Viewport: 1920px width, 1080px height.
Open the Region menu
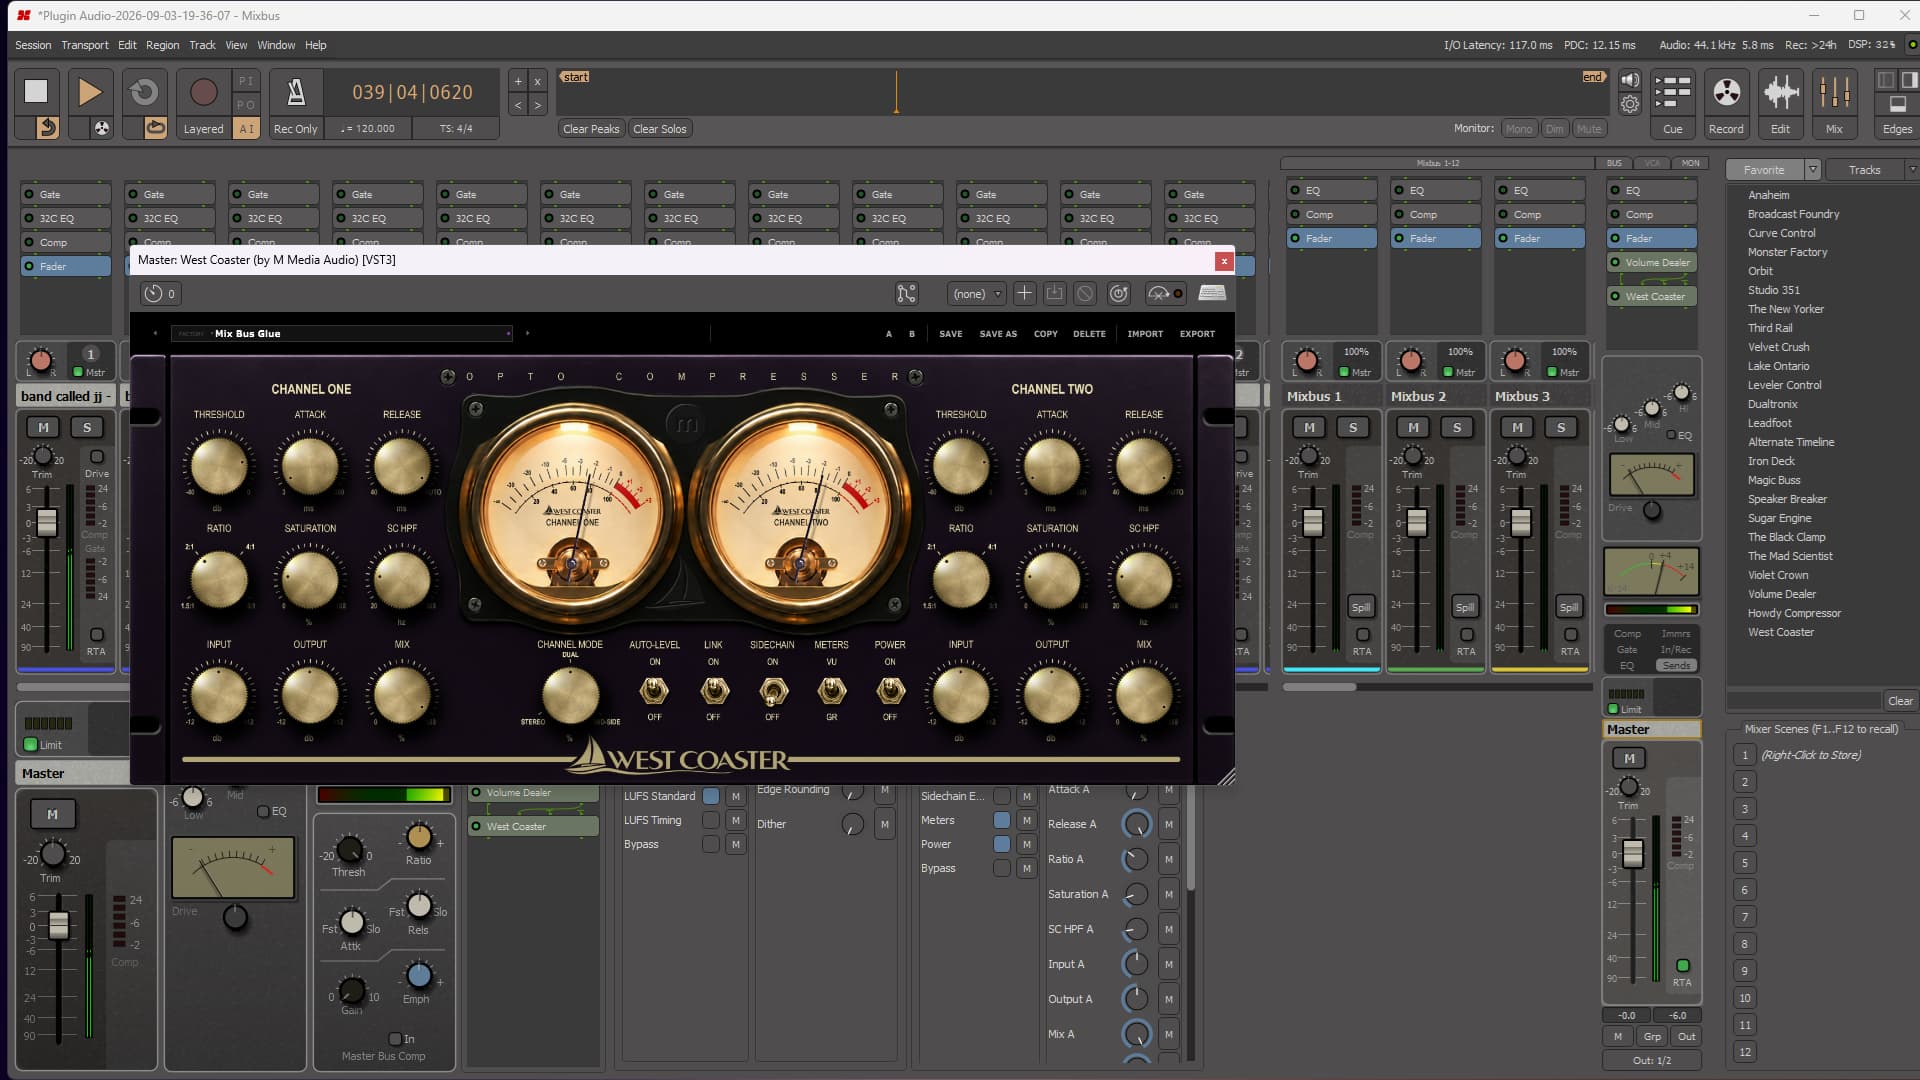[x=162, y=45]
